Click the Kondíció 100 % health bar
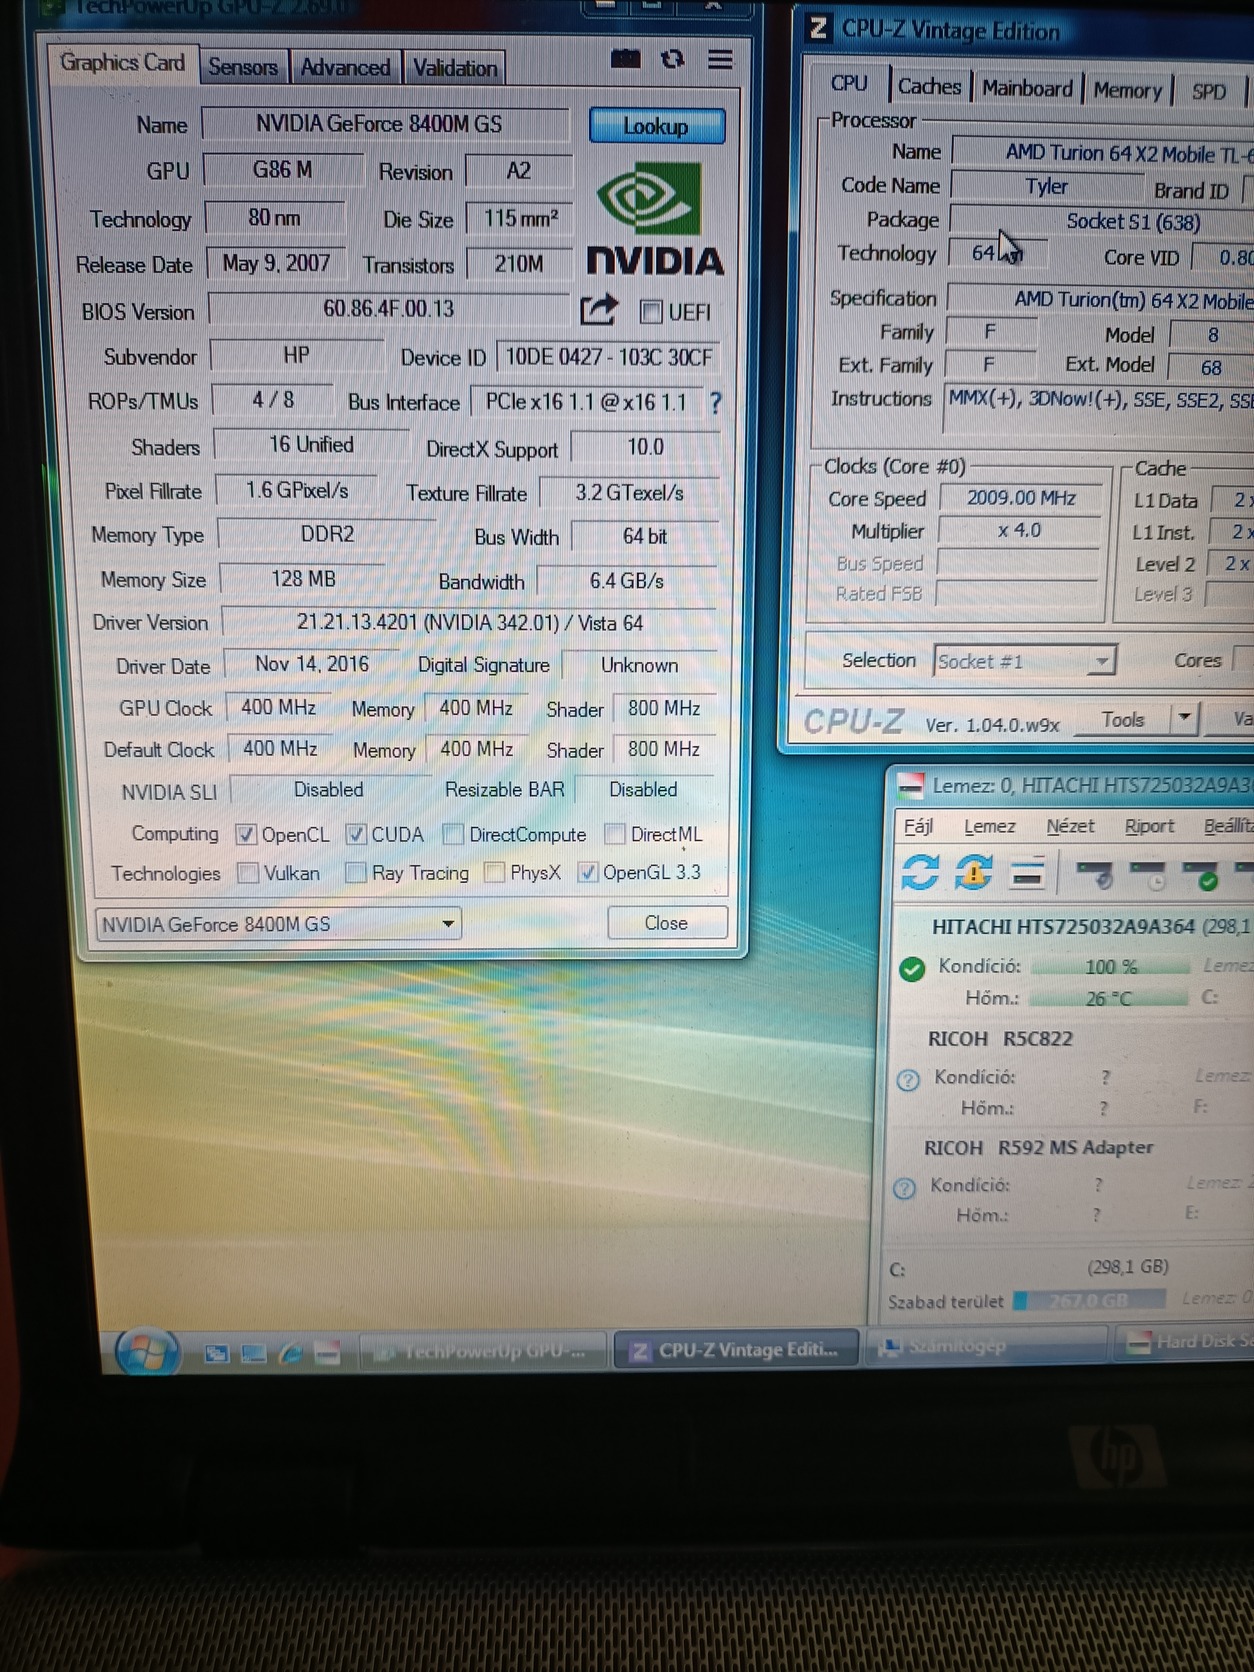Viewport: 1254px width, 1672px height. 1111,966
